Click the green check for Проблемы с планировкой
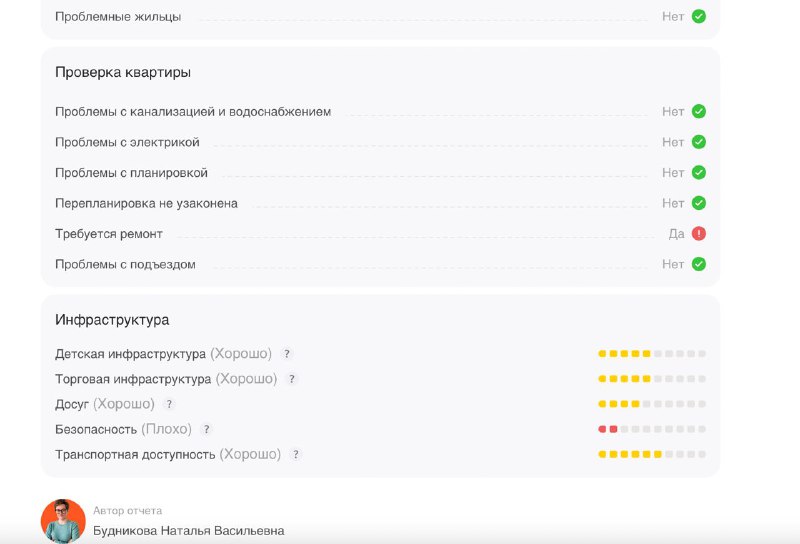800x544 pixels. point(699,172)
